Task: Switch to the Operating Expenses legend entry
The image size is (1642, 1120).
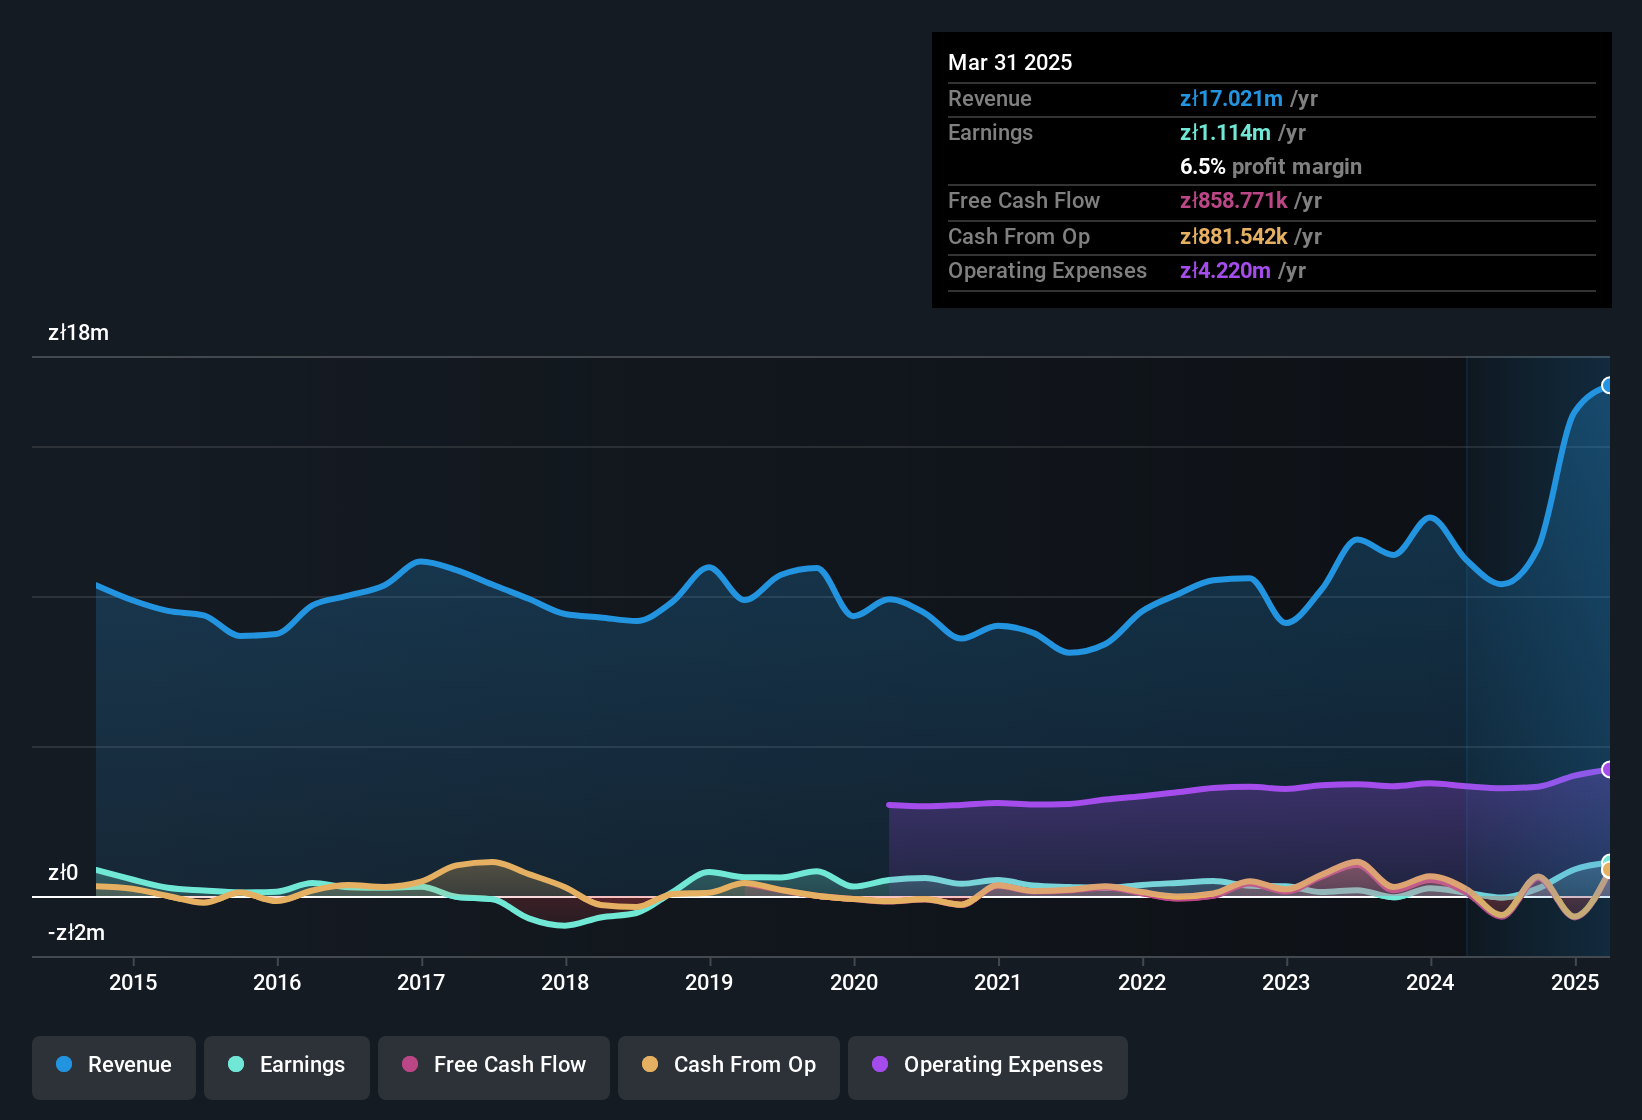Action: (x=987, y=1065)
